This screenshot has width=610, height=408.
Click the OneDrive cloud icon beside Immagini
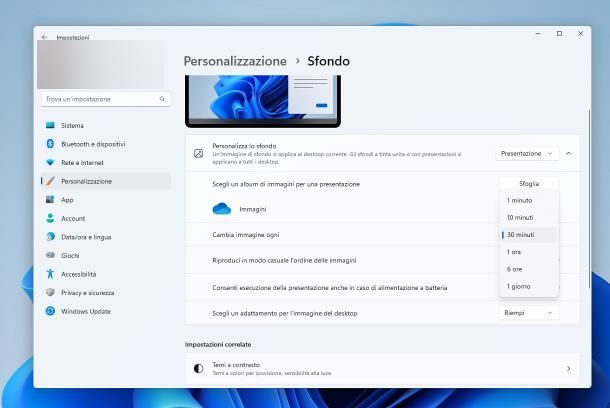point(222,209)
